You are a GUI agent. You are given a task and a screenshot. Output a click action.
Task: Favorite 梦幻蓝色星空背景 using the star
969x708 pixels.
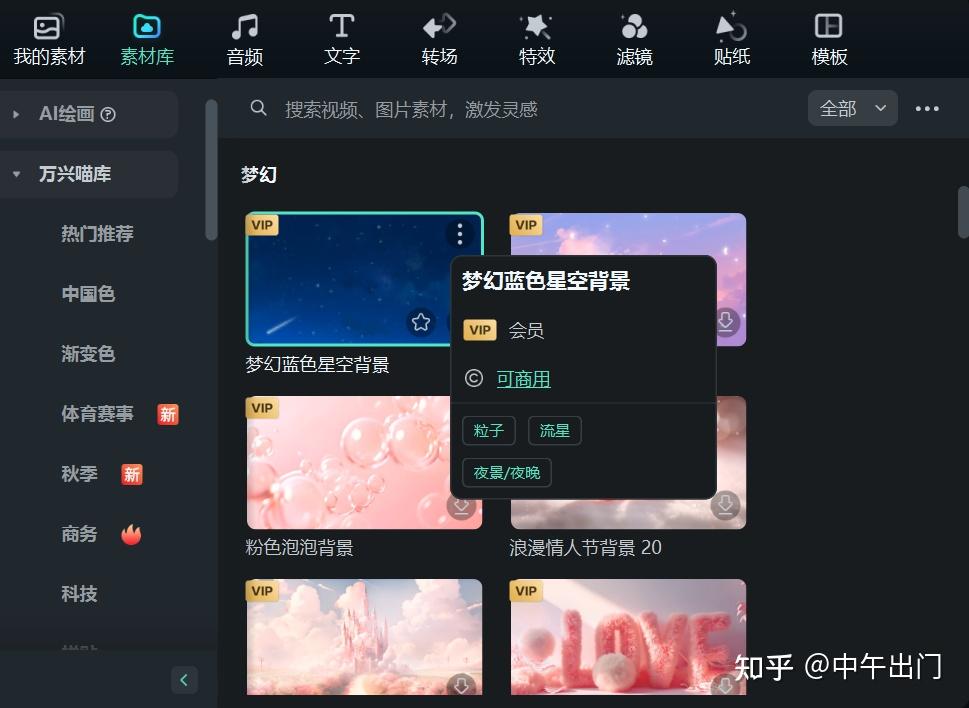tap(421, 322)
